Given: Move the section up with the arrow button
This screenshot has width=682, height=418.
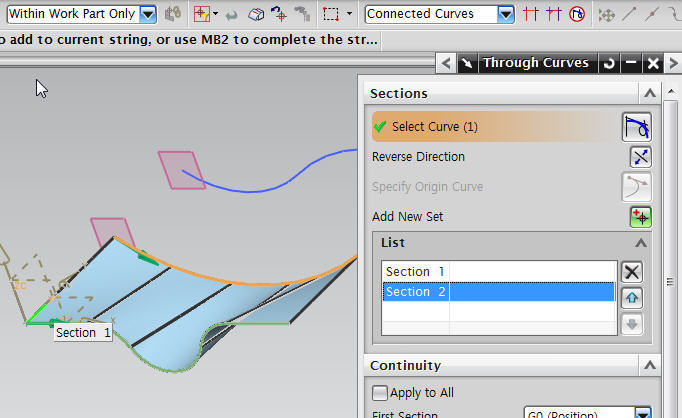Looking at the screenshot, I should 632,298.
